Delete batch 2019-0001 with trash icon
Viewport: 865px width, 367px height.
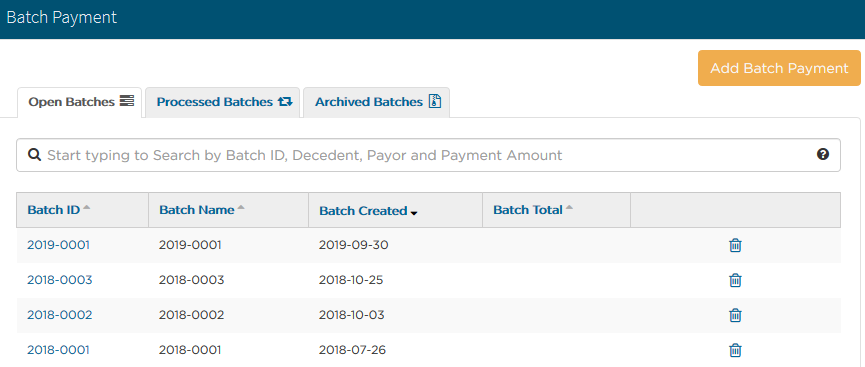pos(735,245)
